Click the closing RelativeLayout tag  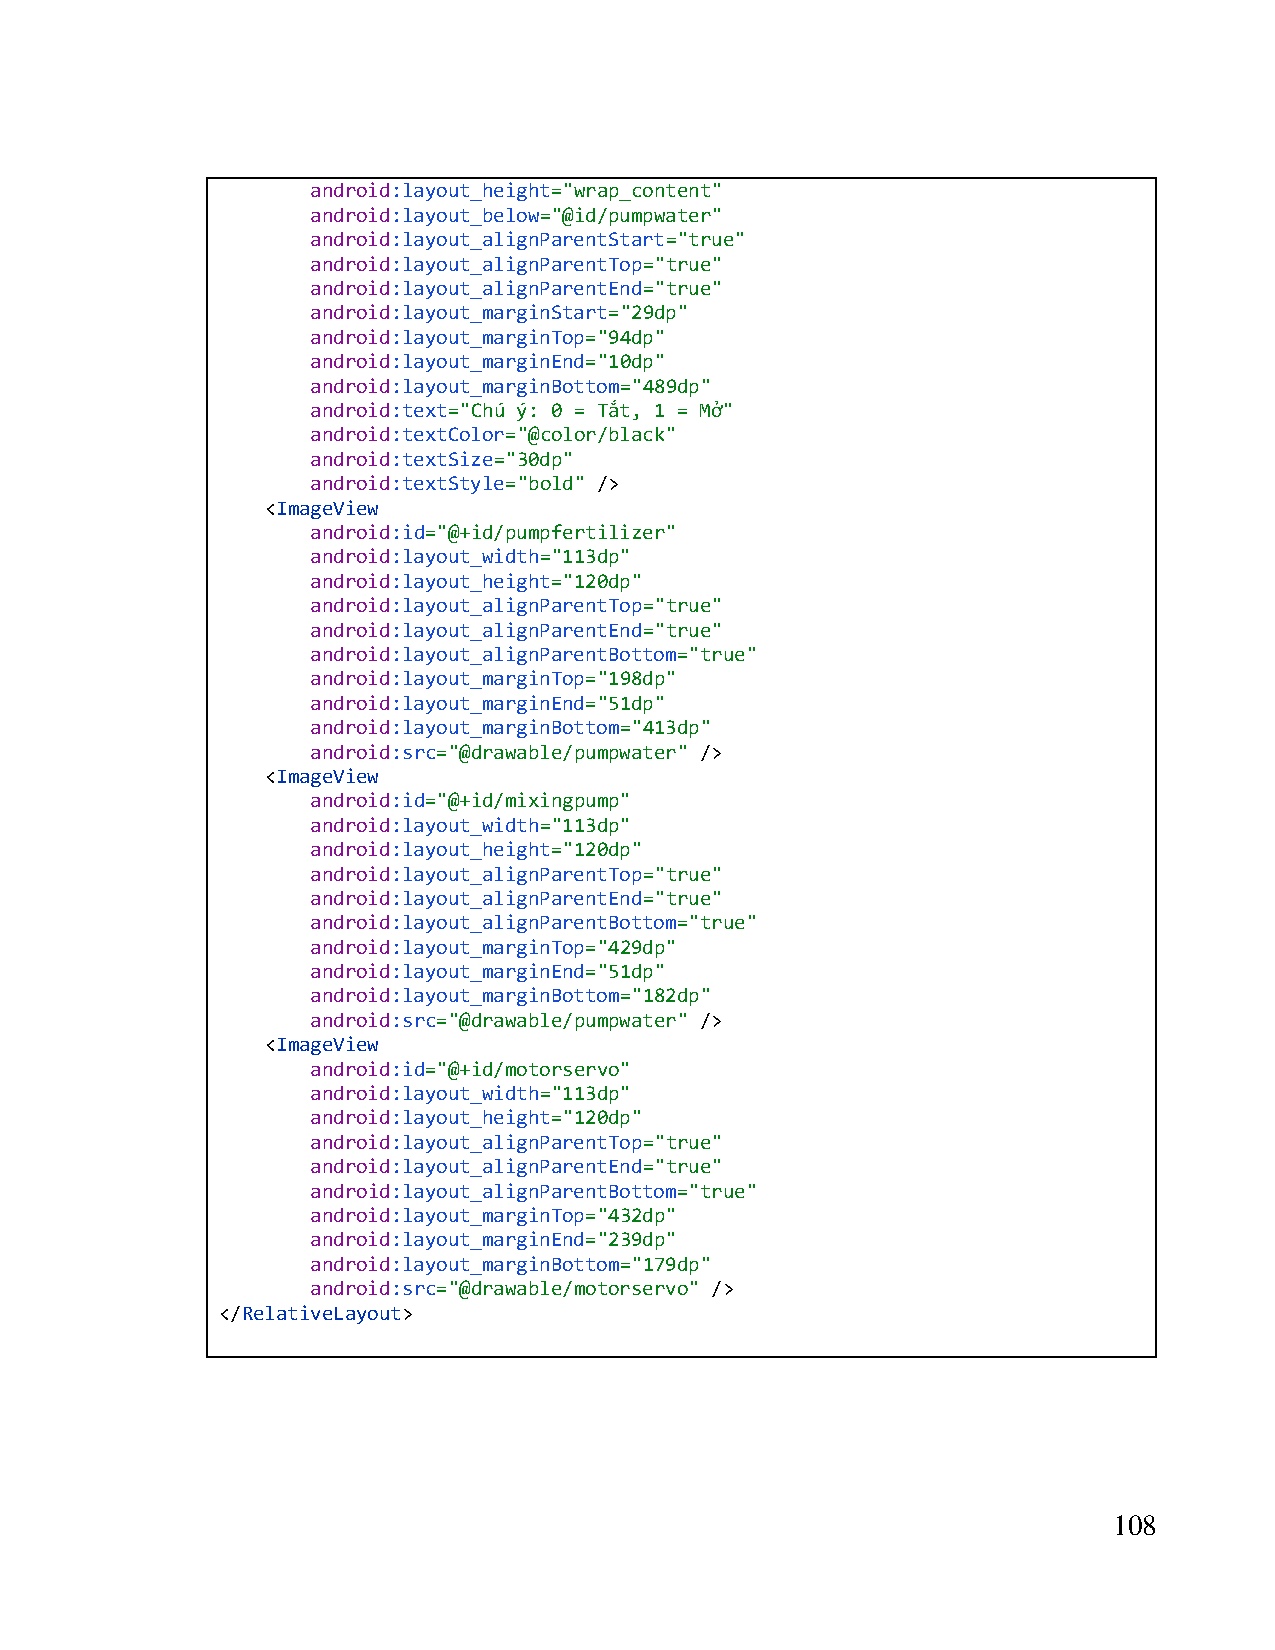(x=316, y=1313)
